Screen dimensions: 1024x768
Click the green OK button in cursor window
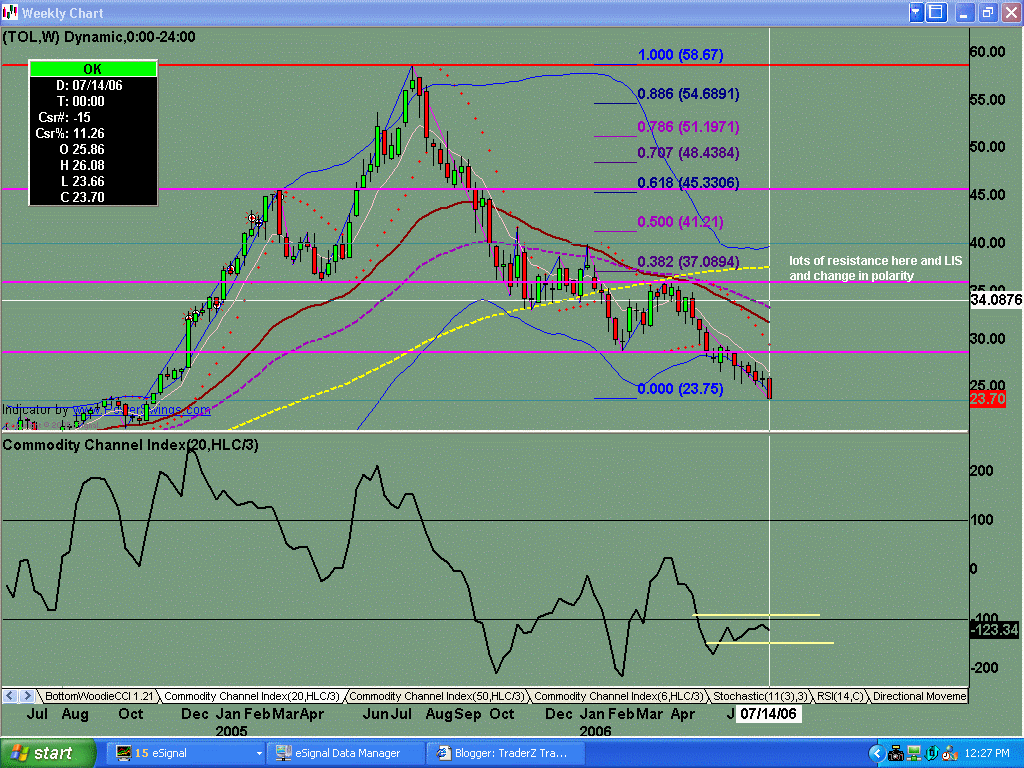point(93,69)
